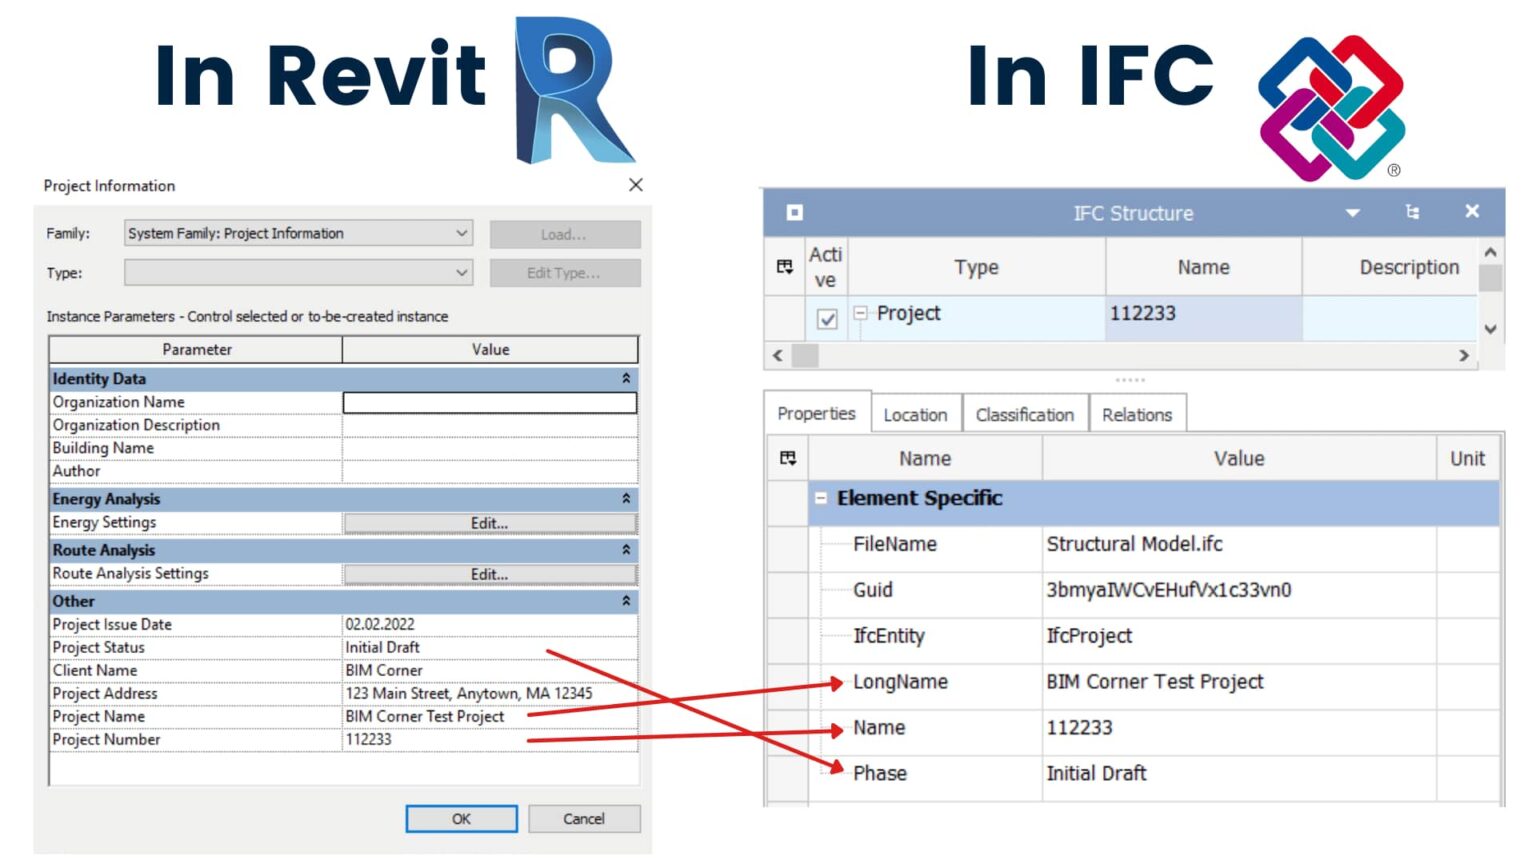This screenshot has width=1536, height=864.
Task: Open the Family dropdown for Project Information
Action: [x=461, y=233]
